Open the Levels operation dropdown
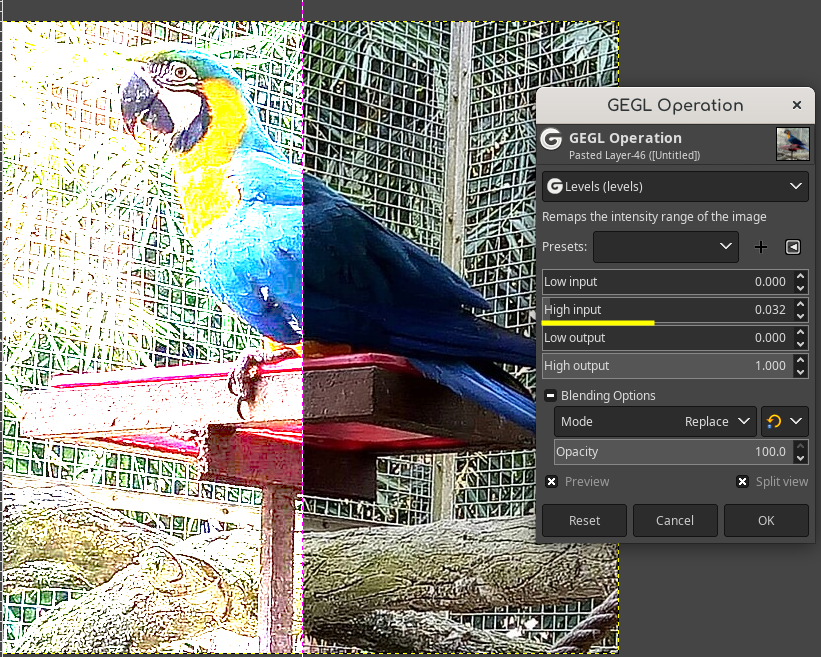The height and width of the screenshot is (657, 821). [x=675, y=186]
